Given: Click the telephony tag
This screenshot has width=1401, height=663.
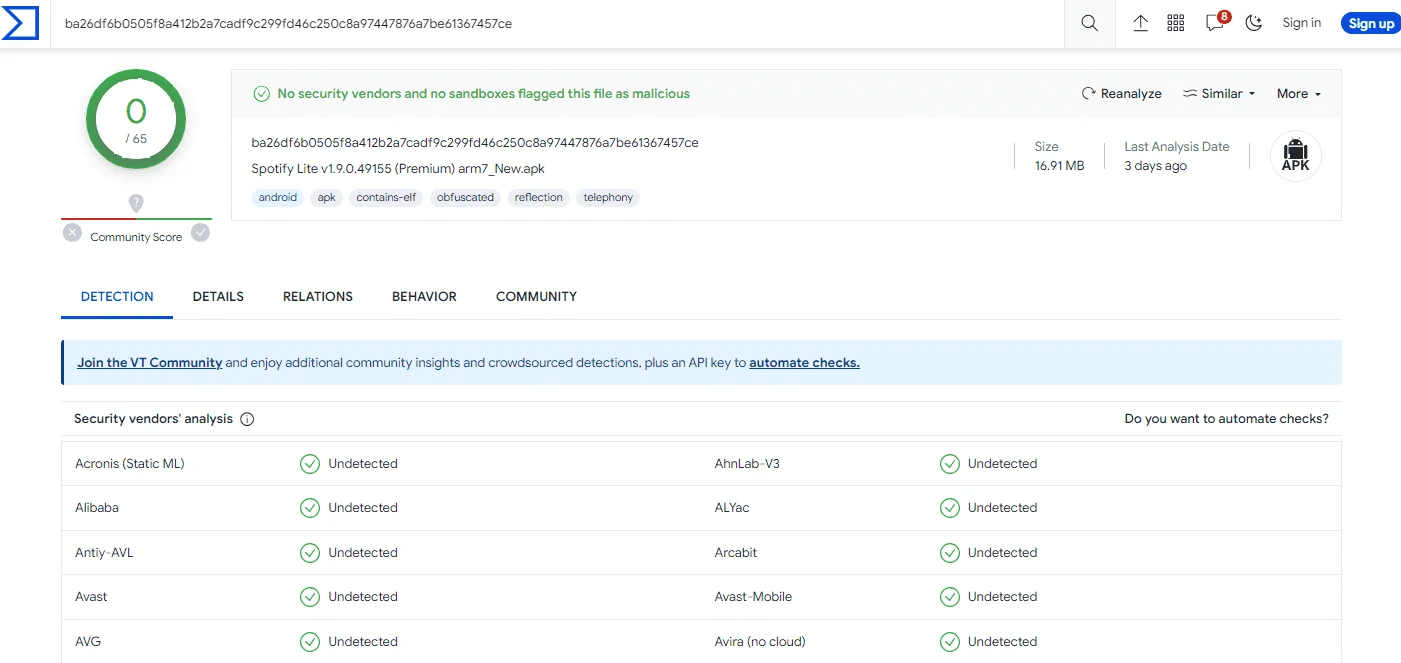Looking at the screenshot, I should pos(608,198).
